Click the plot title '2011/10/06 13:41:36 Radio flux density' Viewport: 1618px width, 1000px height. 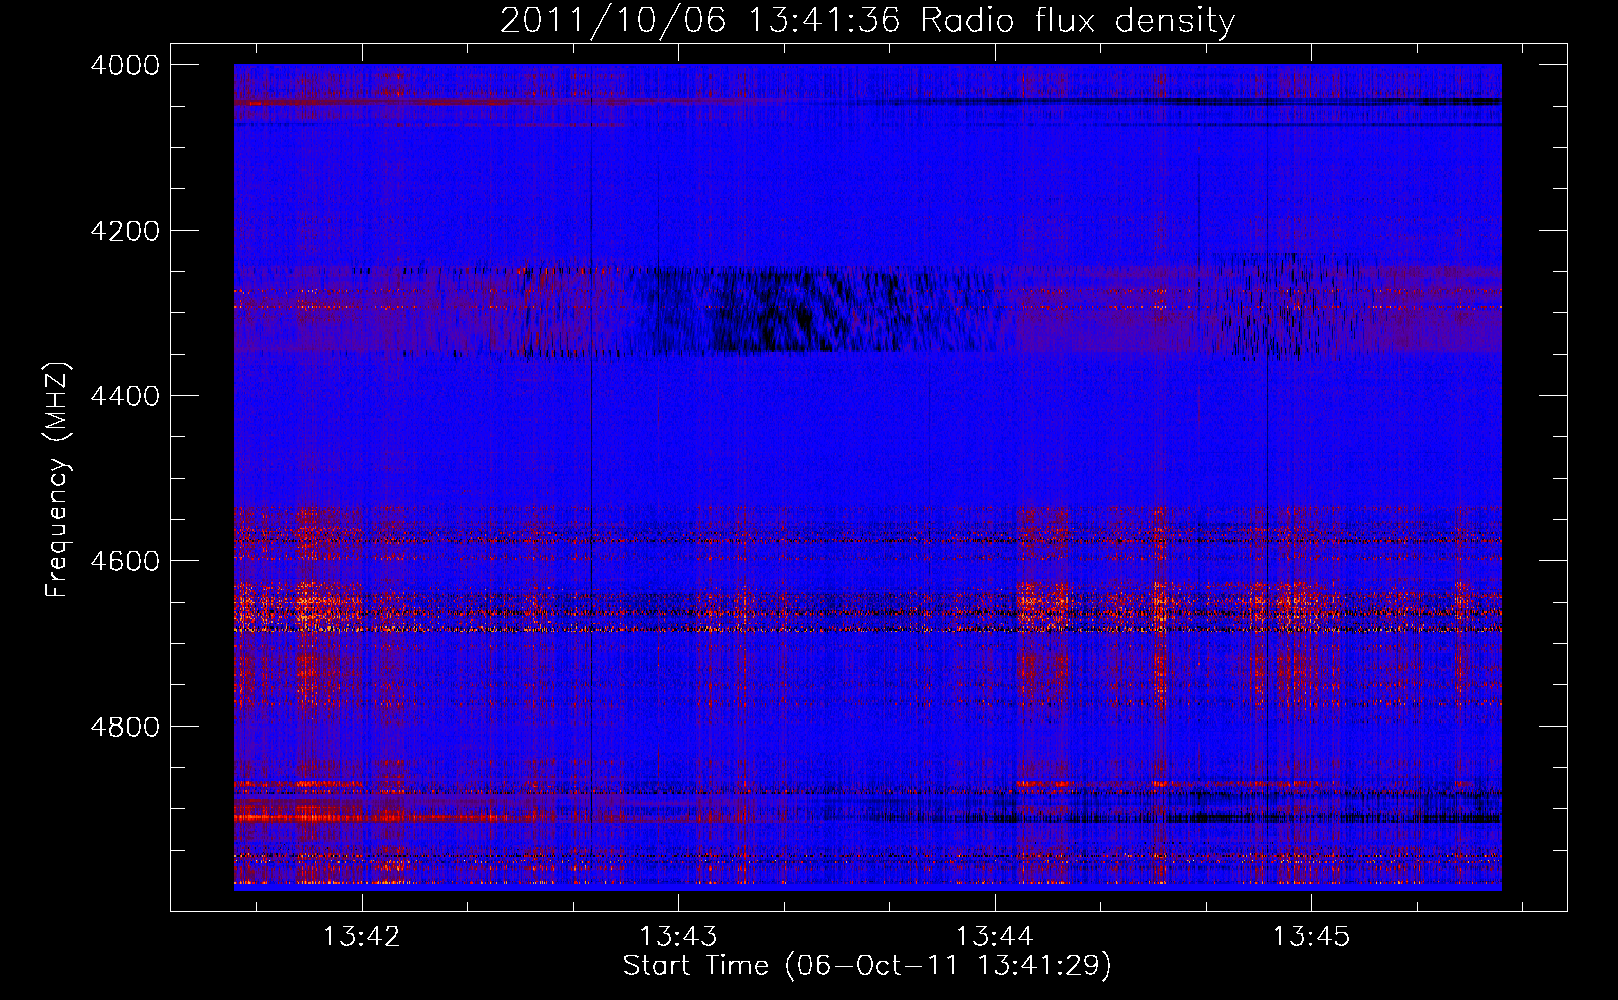[867, 20]
